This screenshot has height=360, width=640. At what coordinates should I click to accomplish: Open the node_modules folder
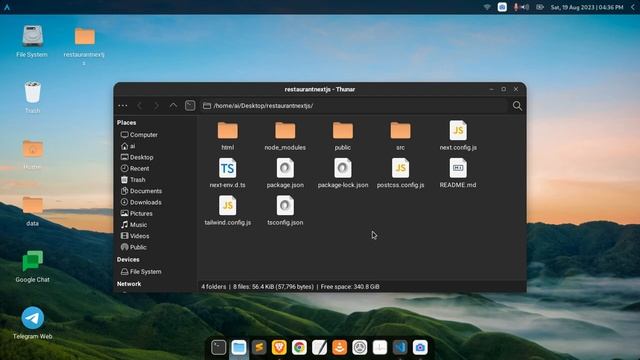(285, 136)
